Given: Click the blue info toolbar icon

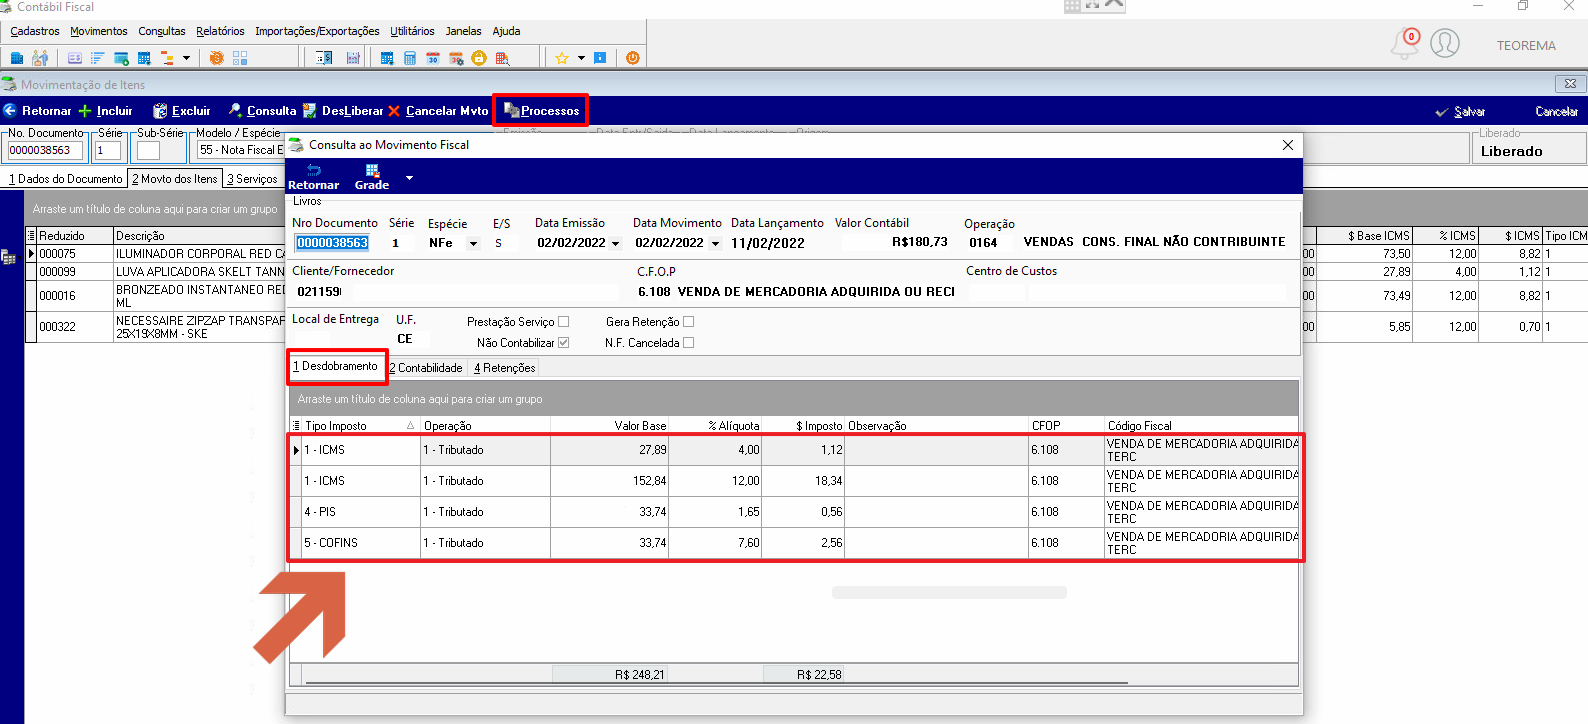Looking at the screenshot, I should pos(600,58).
